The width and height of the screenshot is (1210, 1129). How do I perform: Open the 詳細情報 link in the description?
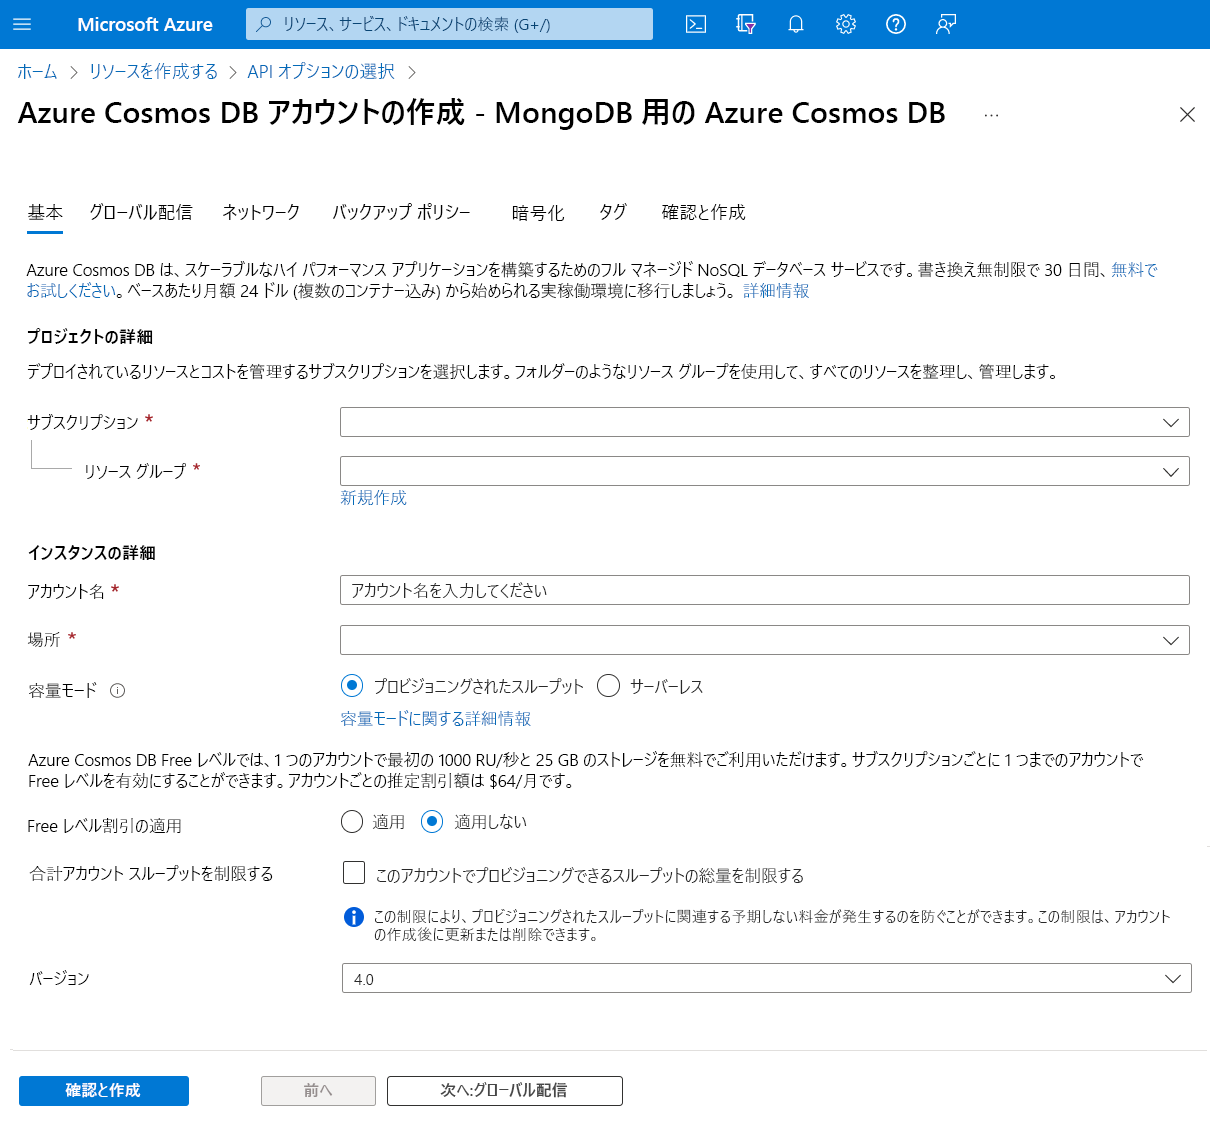776,291
